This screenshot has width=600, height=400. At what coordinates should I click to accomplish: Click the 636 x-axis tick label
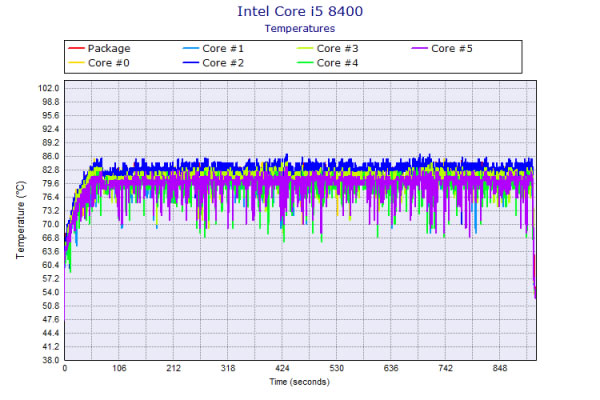[x=391, y=368]
